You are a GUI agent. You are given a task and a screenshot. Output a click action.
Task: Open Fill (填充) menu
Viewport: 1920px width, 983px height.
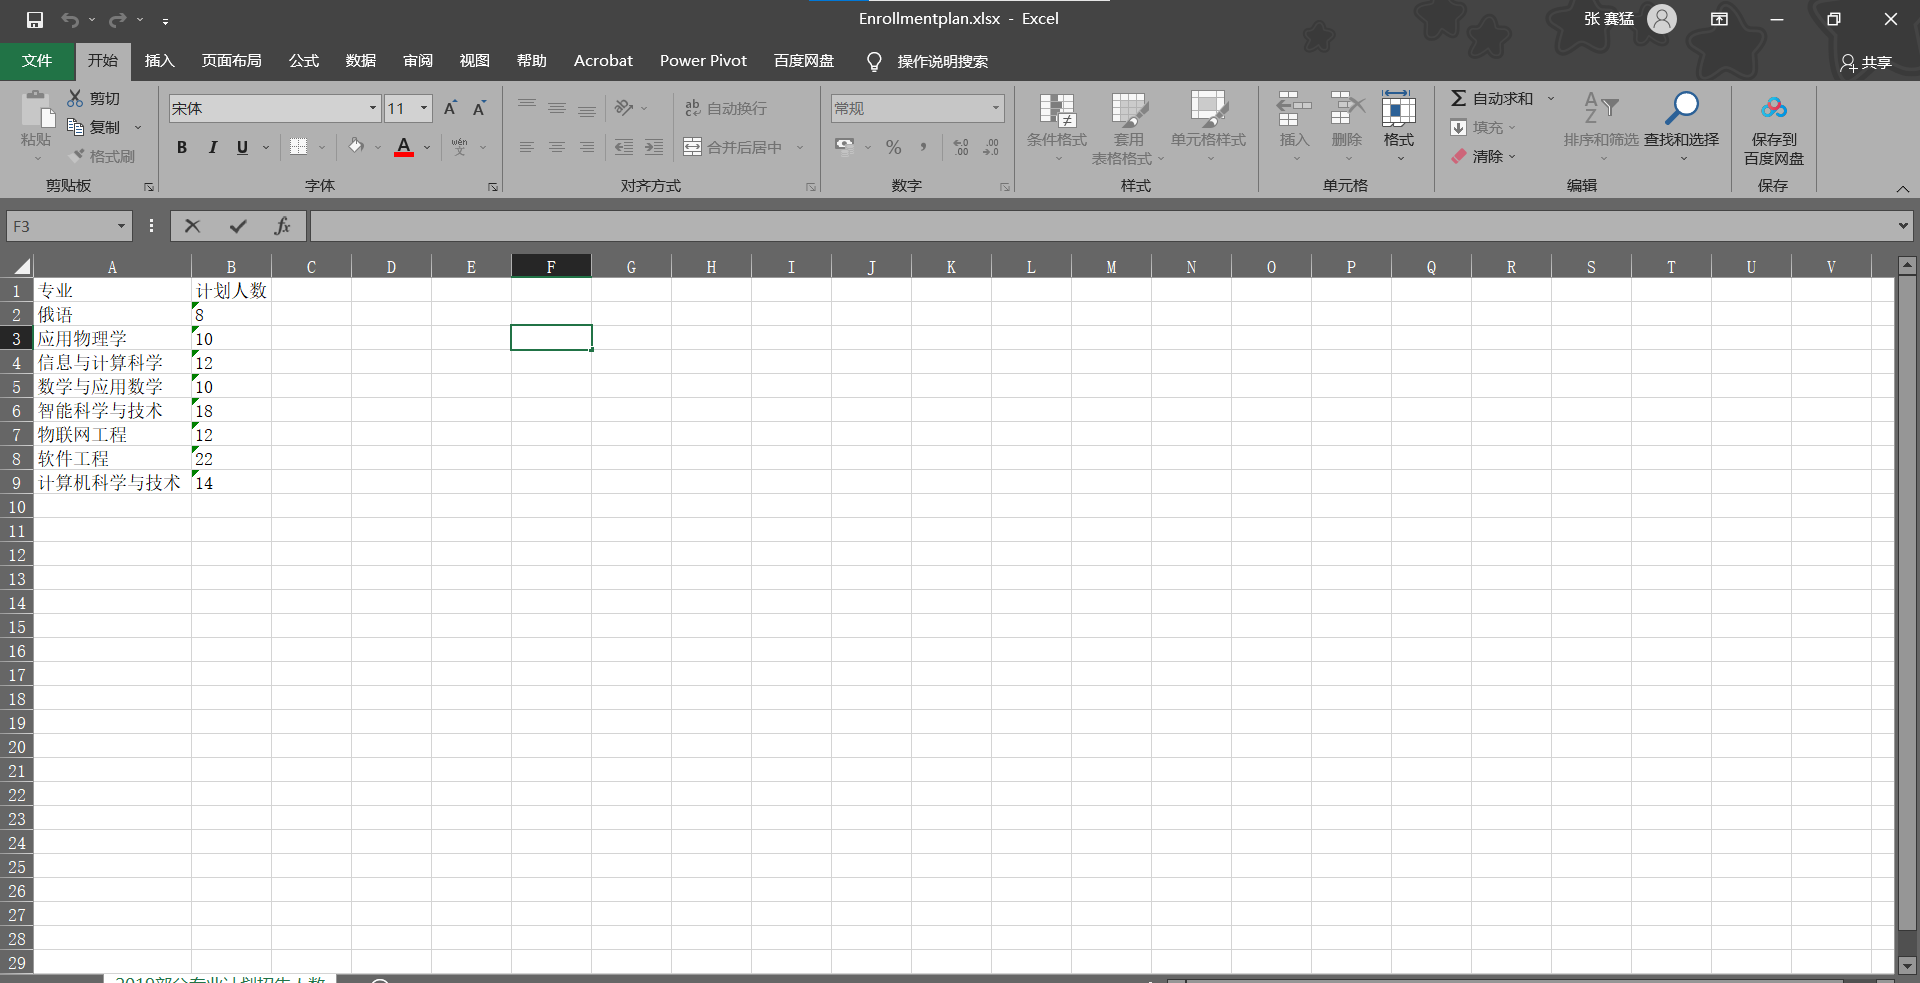(x=1484, y=127)
